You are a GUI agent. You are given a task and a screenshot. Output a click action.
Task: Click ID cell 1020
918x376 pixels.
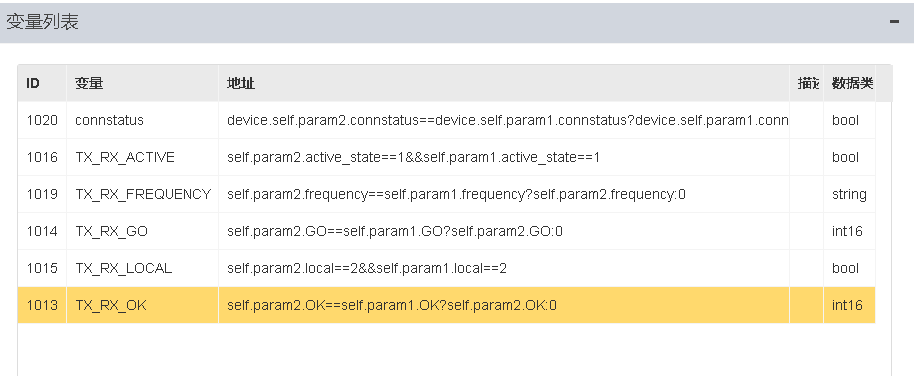coord(42,120)
